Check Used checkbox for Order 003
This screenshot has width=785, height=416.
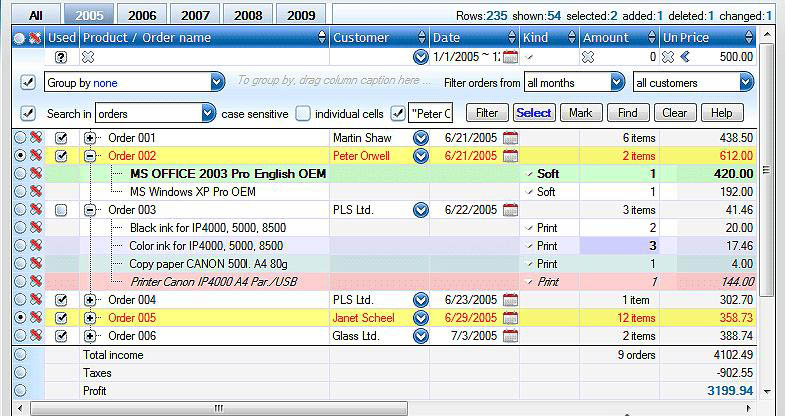click(61, 210)
